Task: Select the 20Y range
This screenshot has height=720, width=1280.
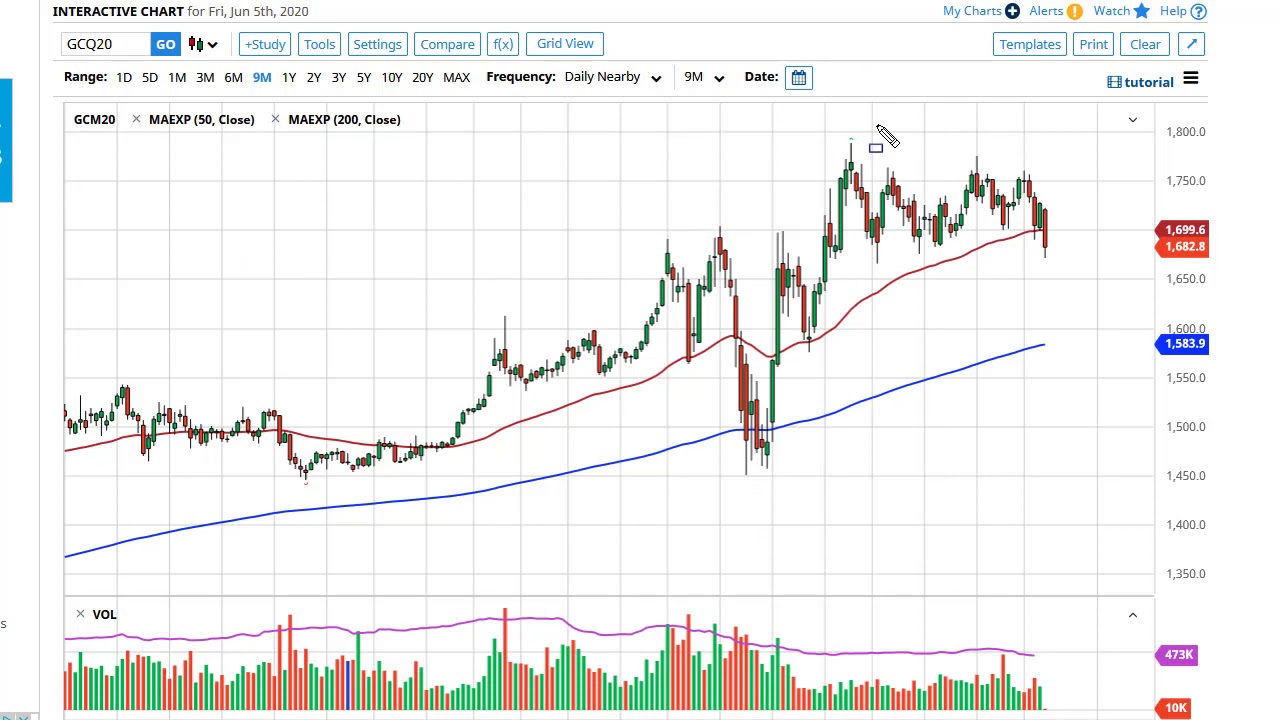Action: [x=423, y=77]
